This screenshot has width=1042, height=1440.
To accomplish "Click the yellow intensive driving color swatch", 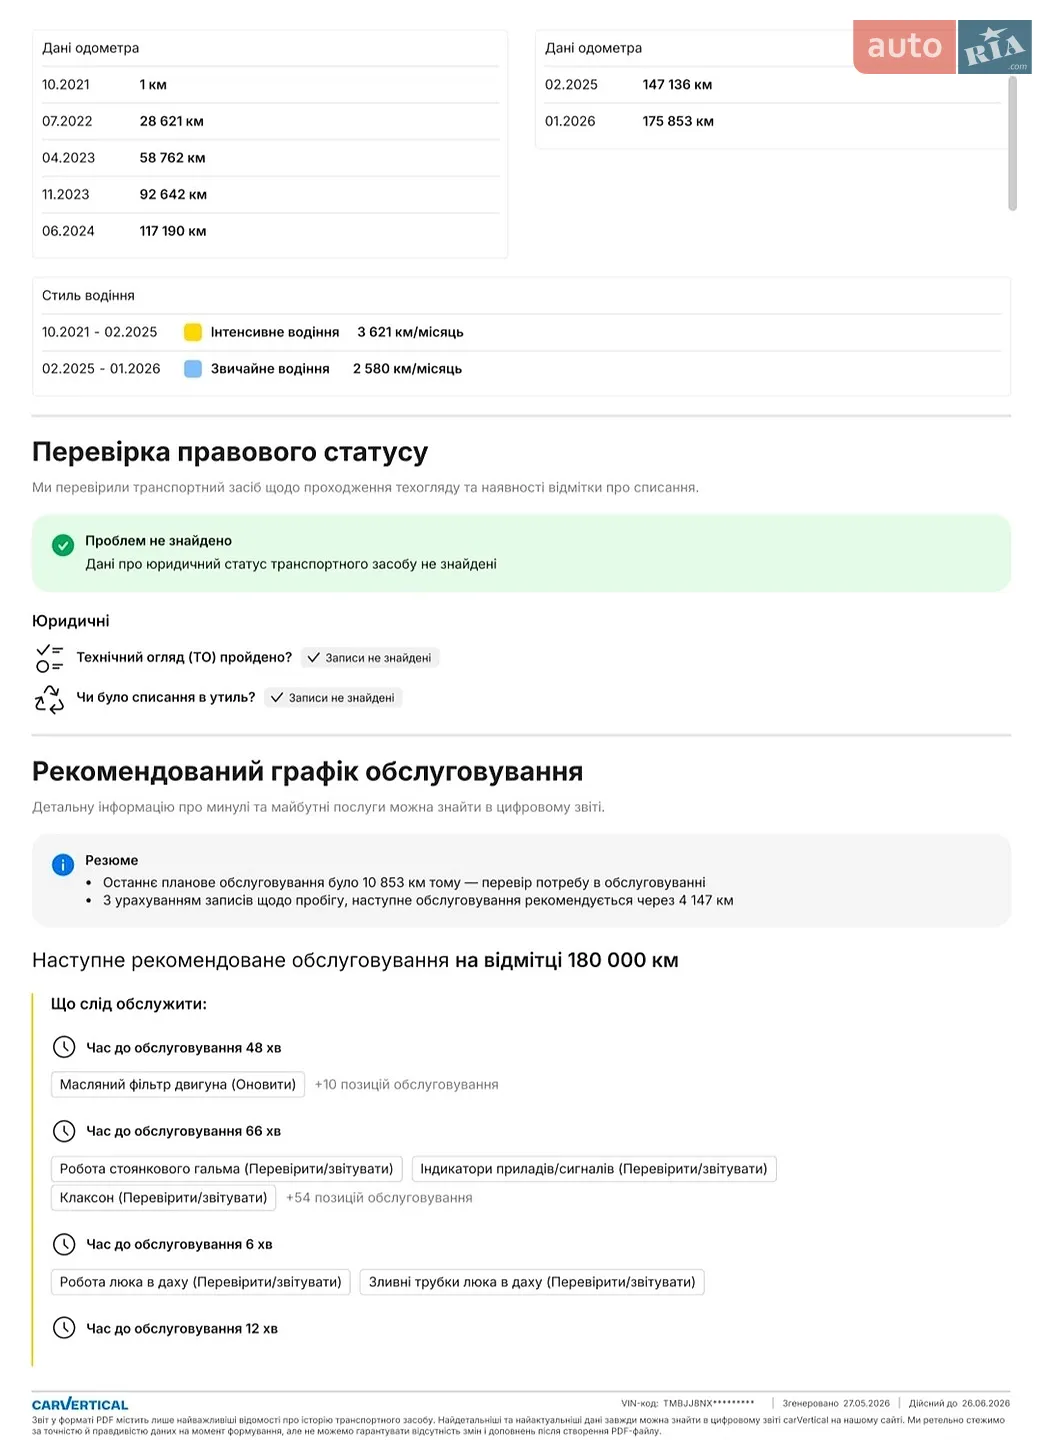I will (193, 332).
